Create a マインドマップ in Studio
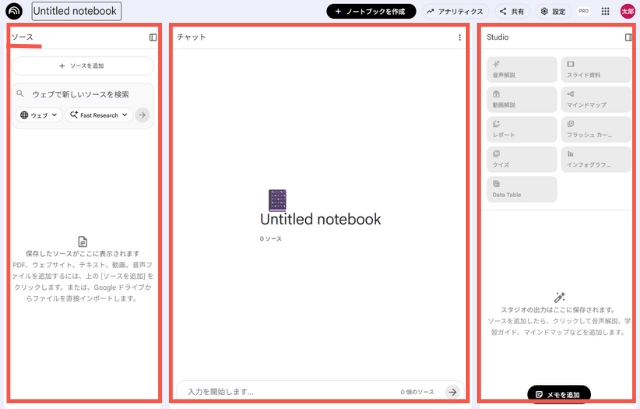The height and width of the screenshot is (409, 640). pyautogui.click(x=594, y=99)
